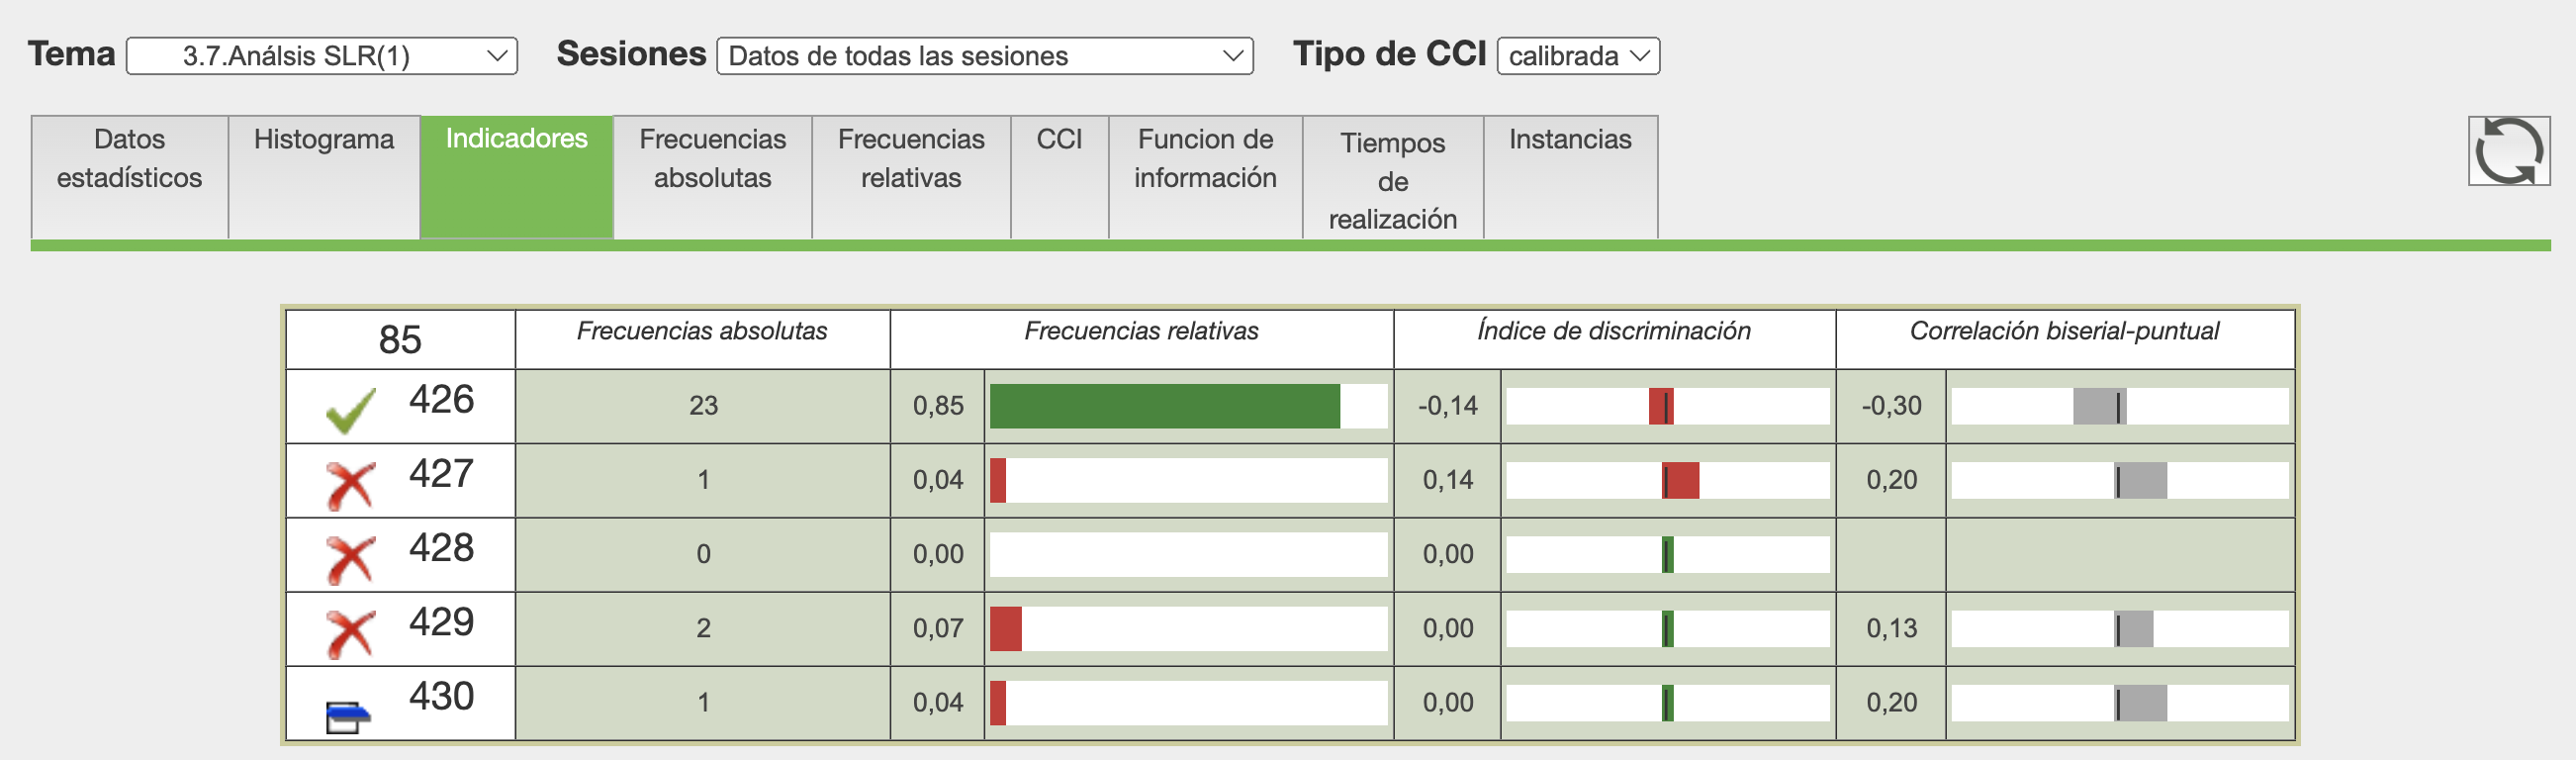This screenshot has width=2576, height=760.
Task: Click the red X beside 427
Action: 350,485
